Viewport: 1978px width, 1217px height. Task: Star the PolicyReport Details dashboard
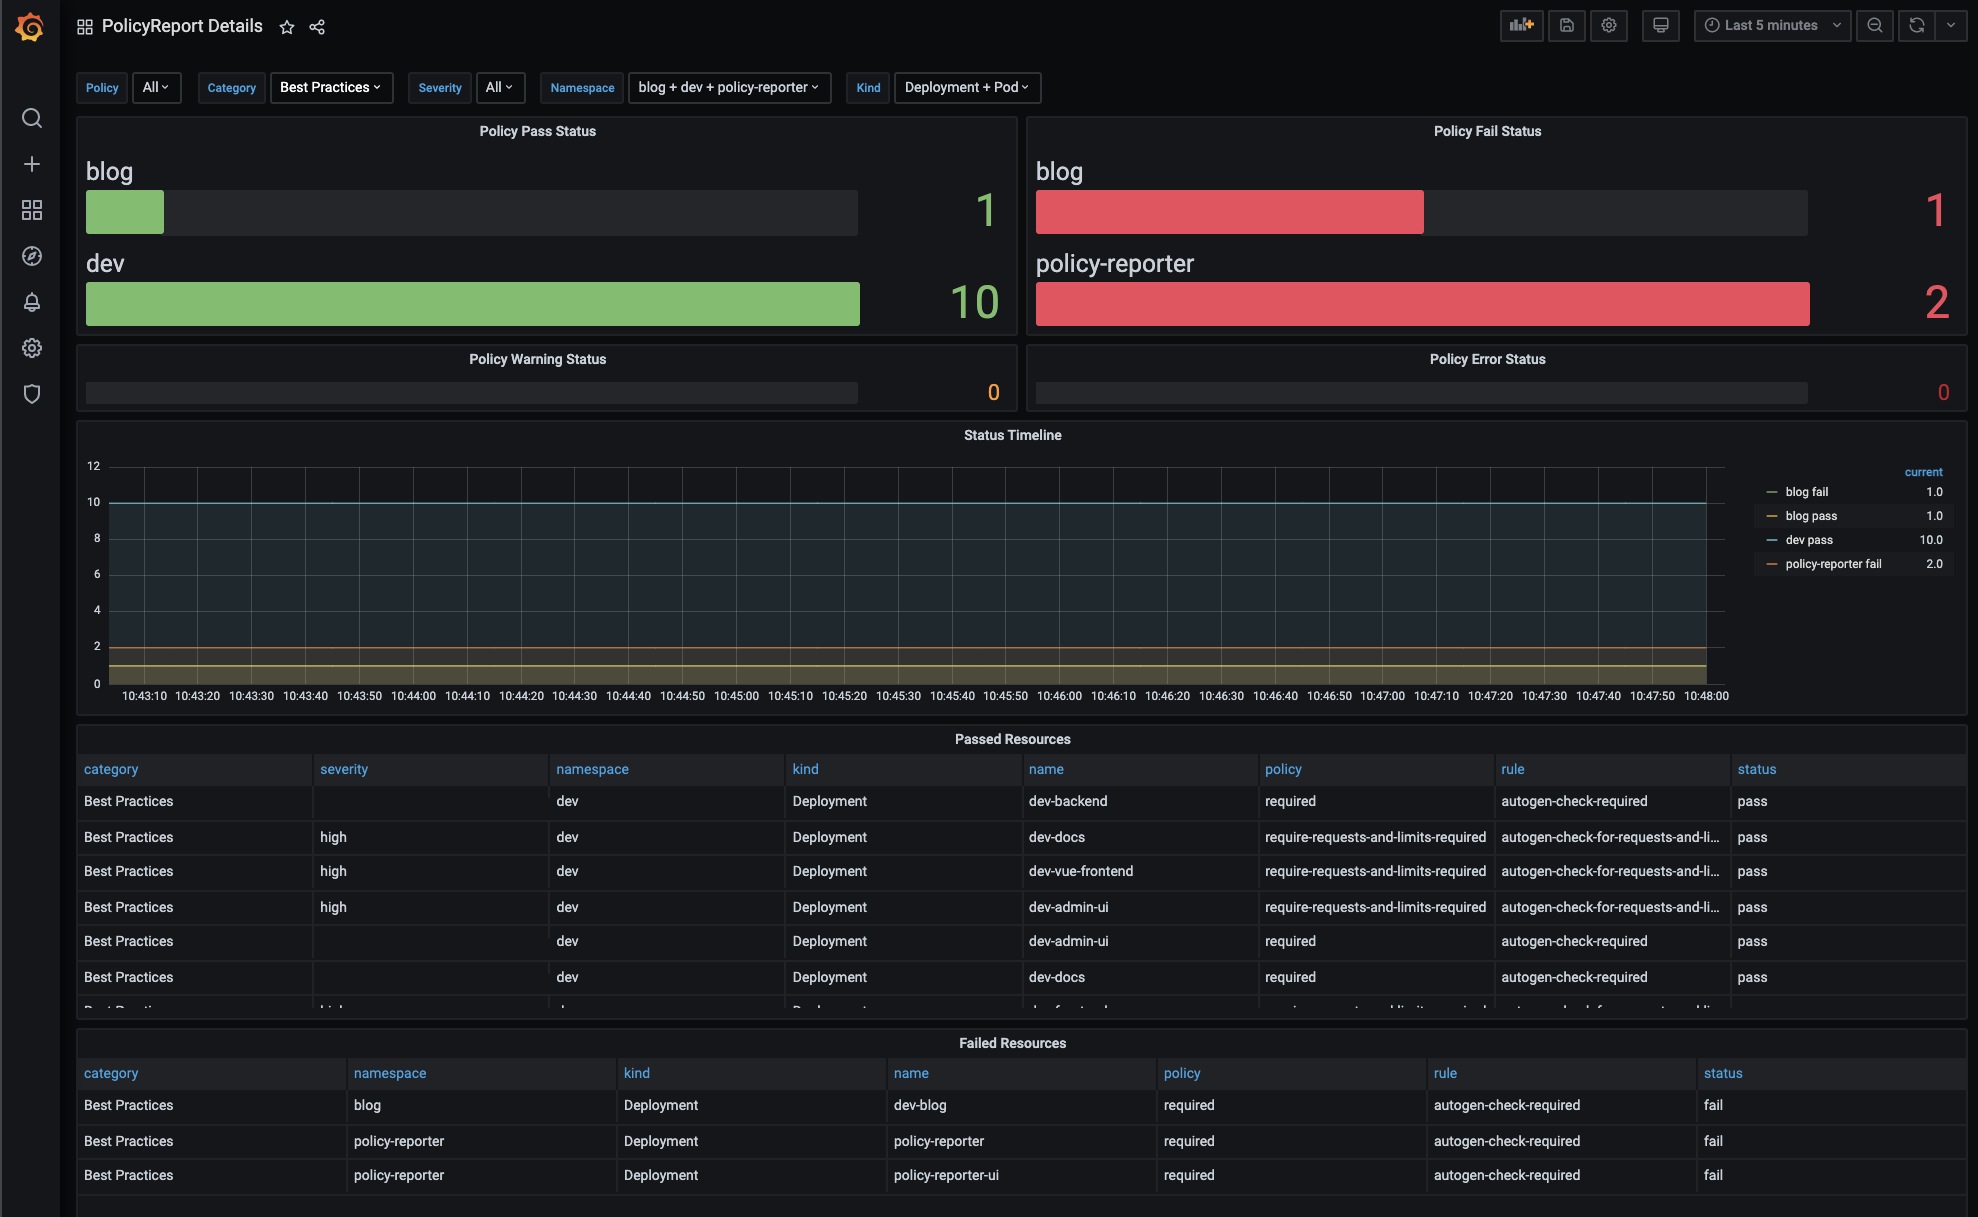click(x=287, y=27)
